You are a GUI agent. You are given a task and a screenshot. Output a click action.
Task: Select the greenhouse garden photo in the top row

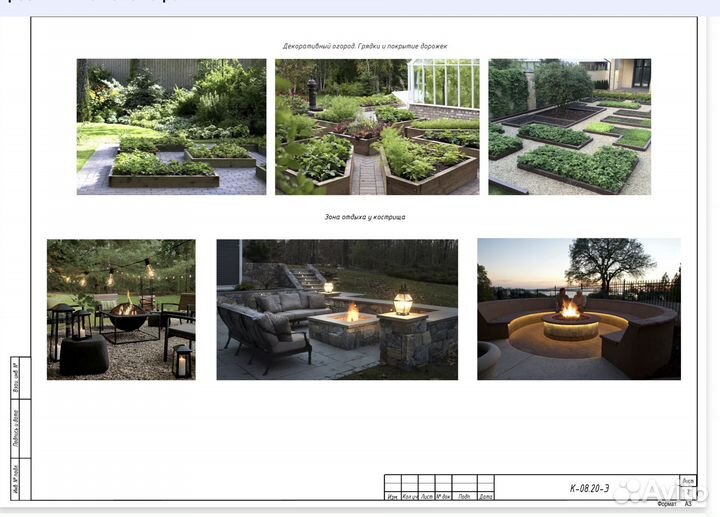377,126
